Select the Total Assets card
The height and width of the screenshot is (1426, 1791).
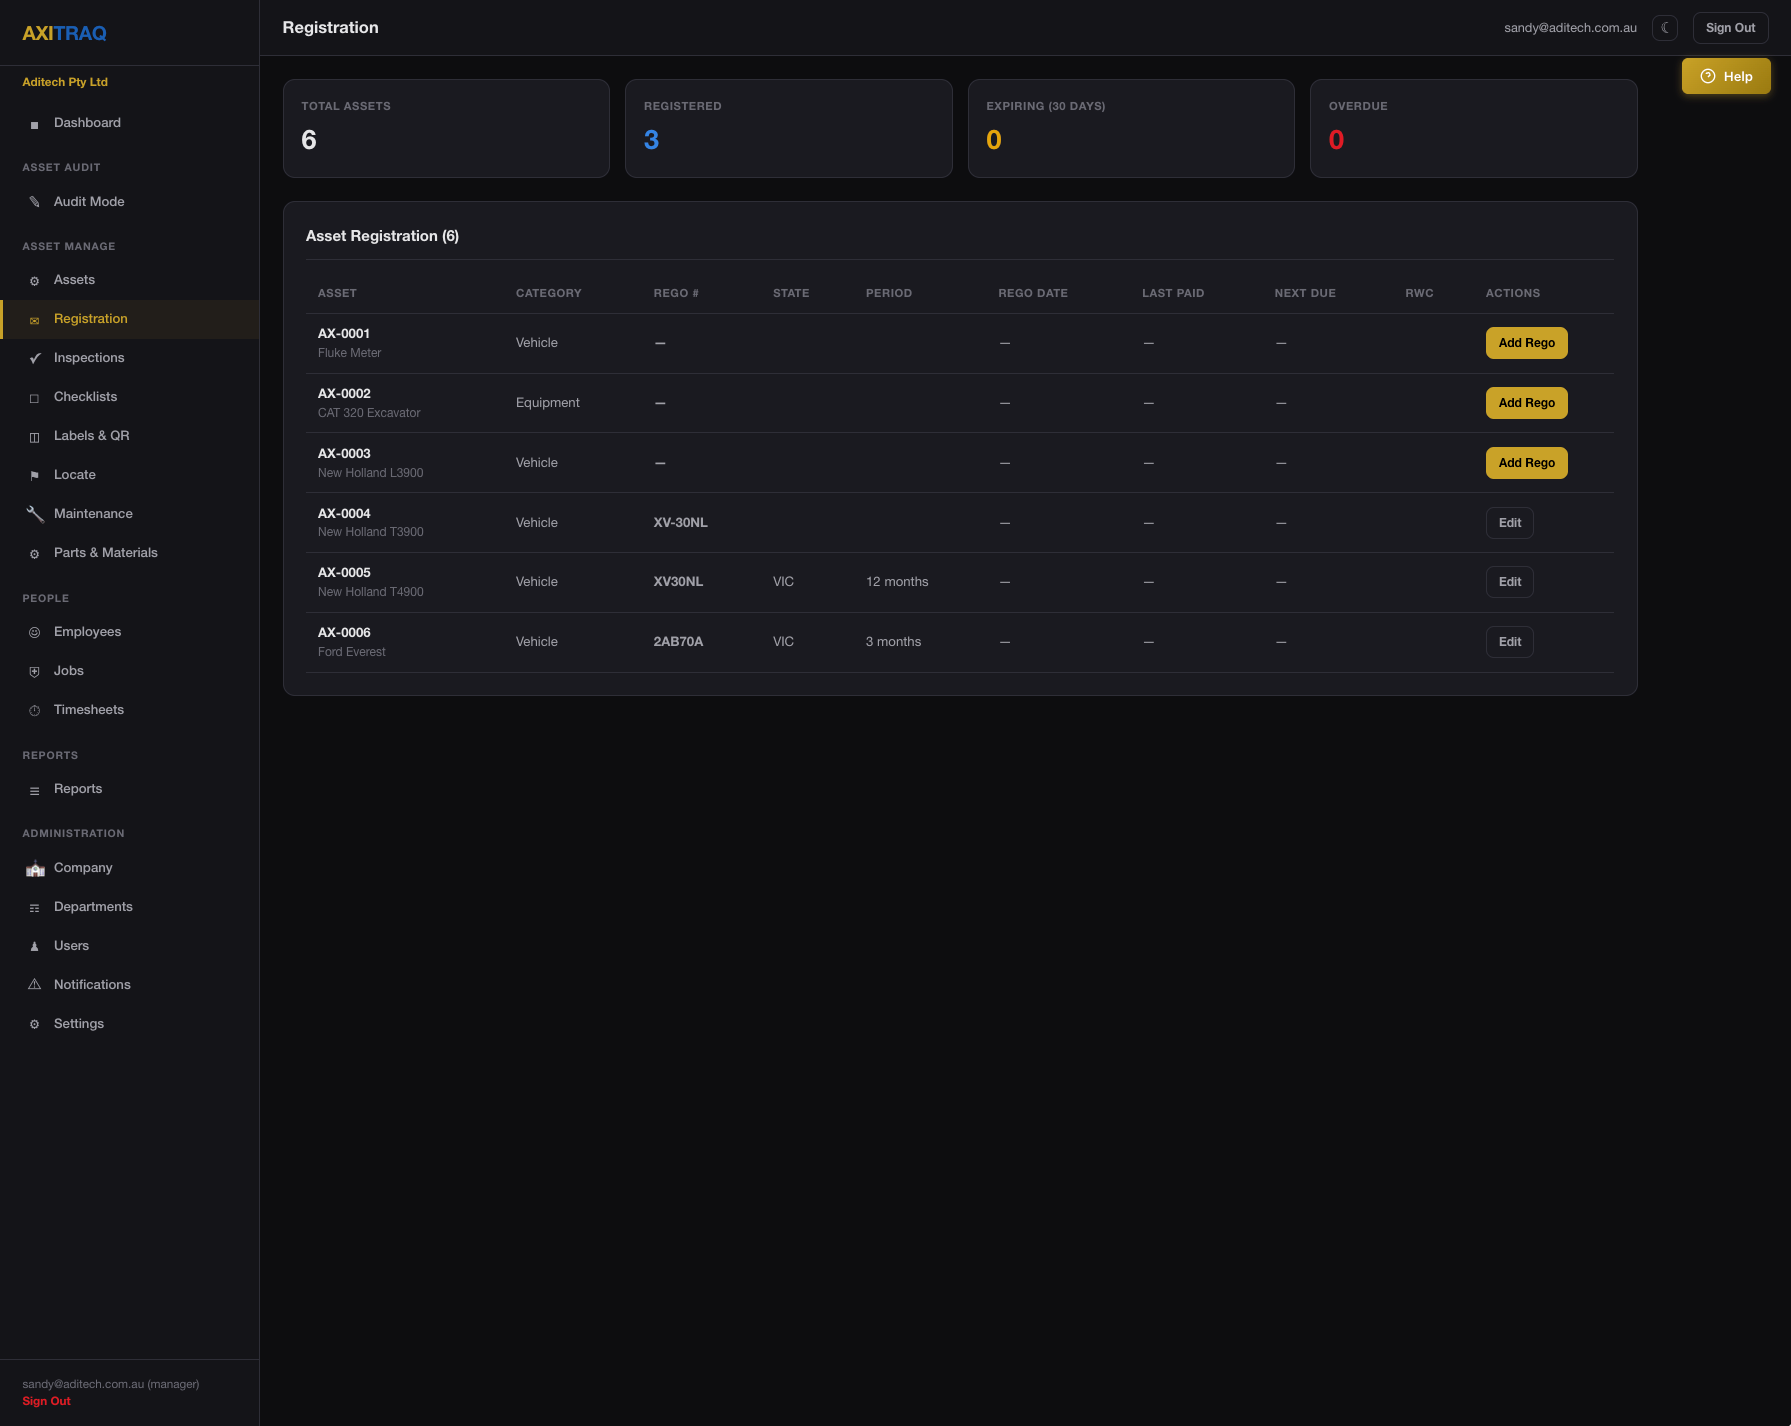point(446,129)
